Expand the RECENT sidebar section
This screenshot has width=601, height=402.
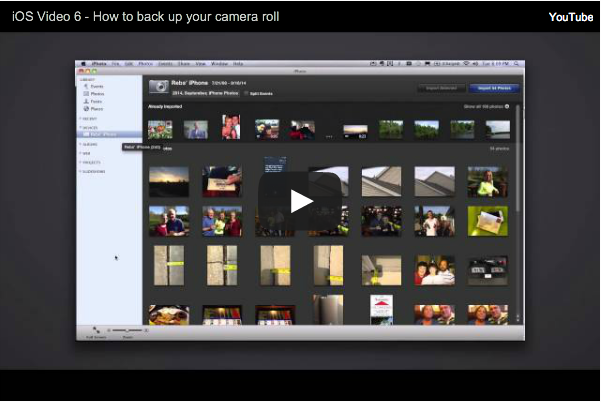[80, 119]
